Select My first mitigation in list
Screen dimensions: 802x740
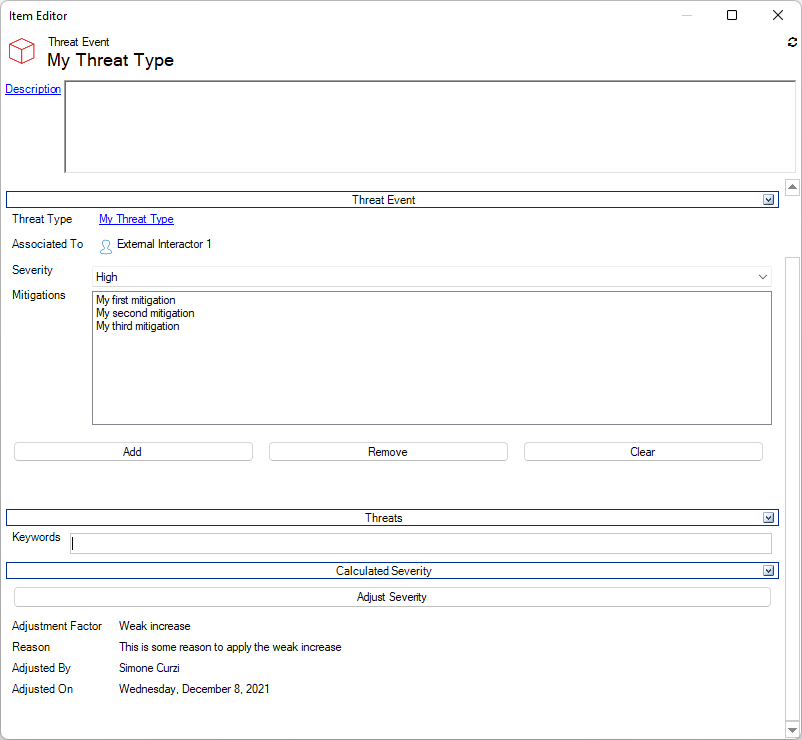click(136, 300)
